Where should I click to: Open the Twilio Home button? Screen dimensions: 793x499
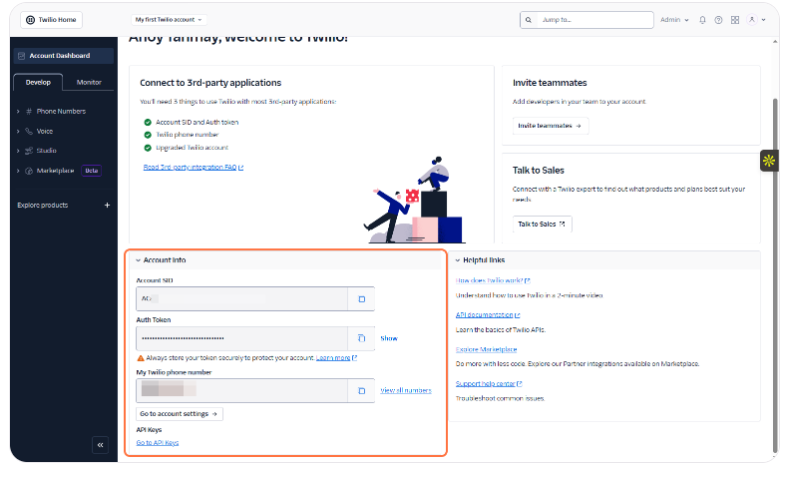pos(51,20)
